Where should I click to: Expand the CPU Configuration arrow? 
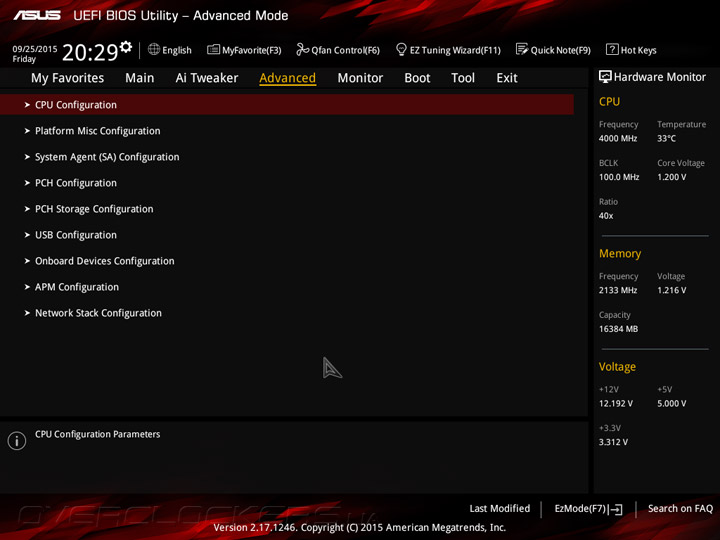click(x=27, y=105)
